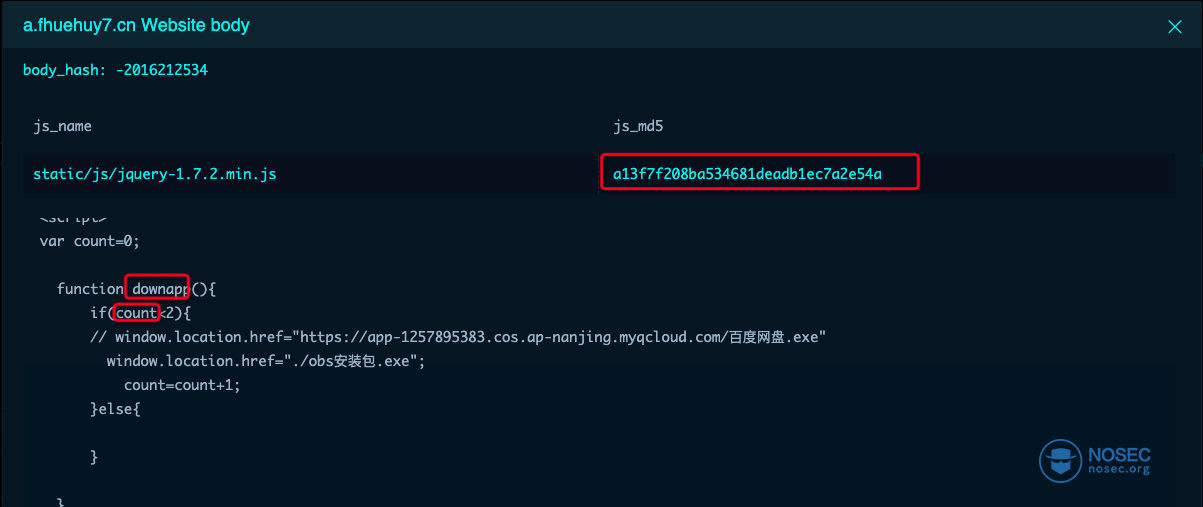Click the highlighted count variable in if statement
Screen dimensions: 1203x507
point(136,313)
